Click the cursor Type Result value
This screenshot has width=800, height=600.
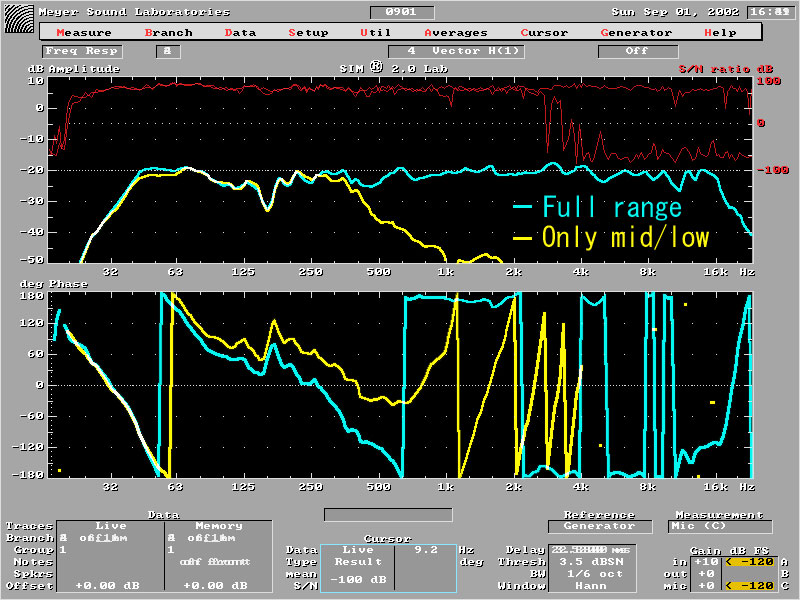[358, 562]
